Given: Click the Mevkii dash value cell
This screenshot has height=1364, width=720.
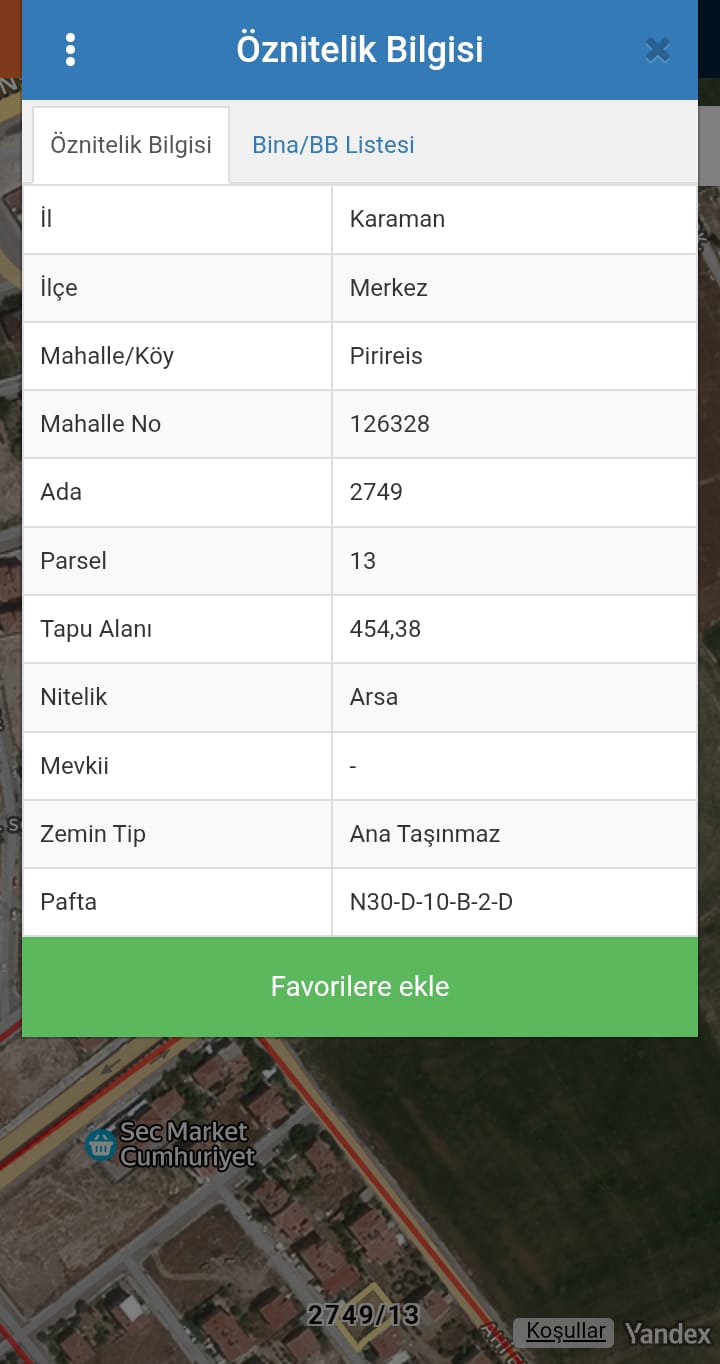Looking at the screenshot, I should [x=354, y=766].
